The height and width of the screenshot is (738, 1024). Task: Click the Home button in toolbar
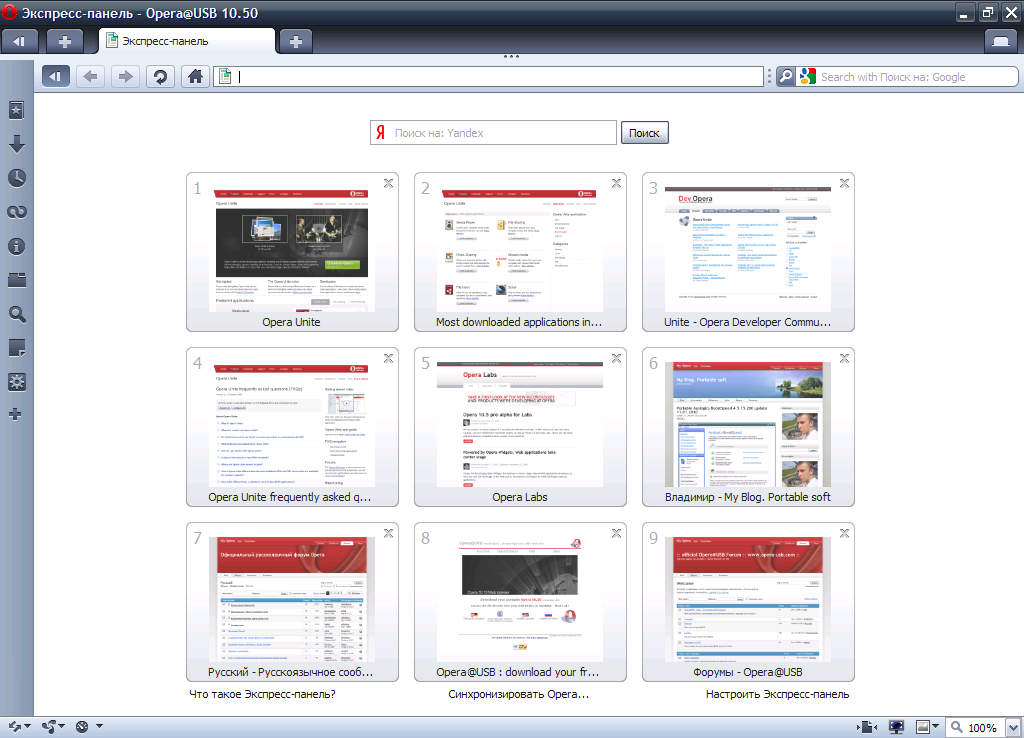tap(196, 76)
